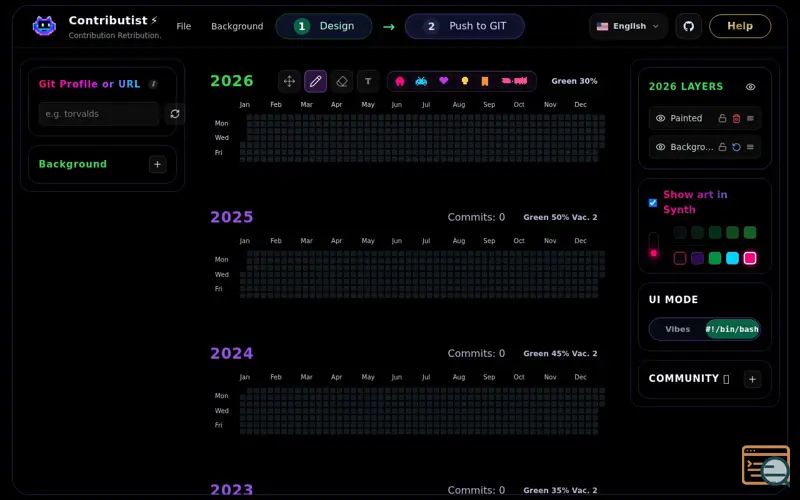Pick the pink train stamp
This screenshot has width=800, height=500.
coord(514,81)
